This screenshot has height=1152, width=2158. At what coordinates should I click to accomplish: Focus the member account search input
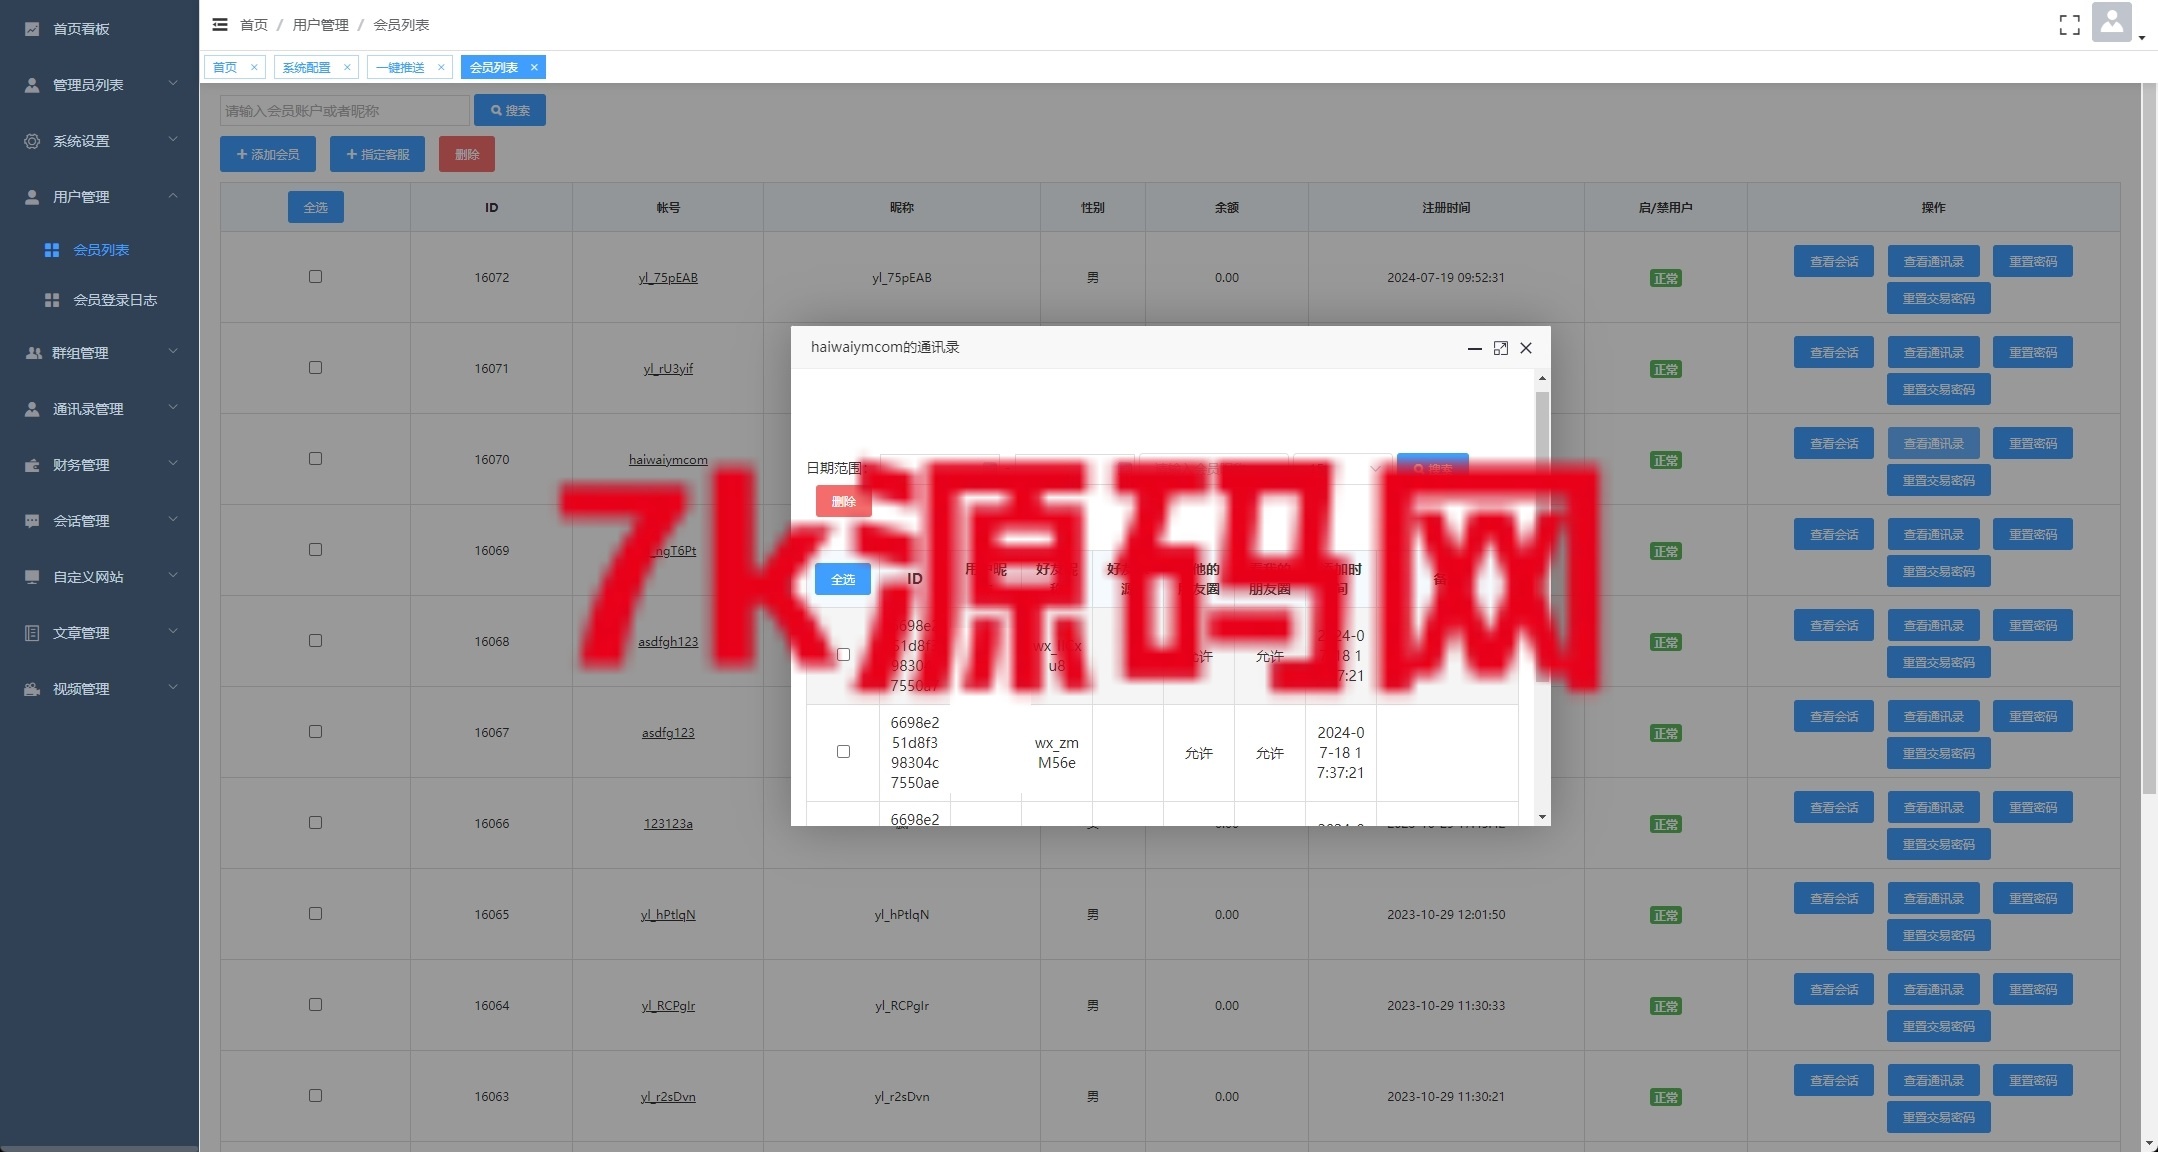tap(344, 110)
